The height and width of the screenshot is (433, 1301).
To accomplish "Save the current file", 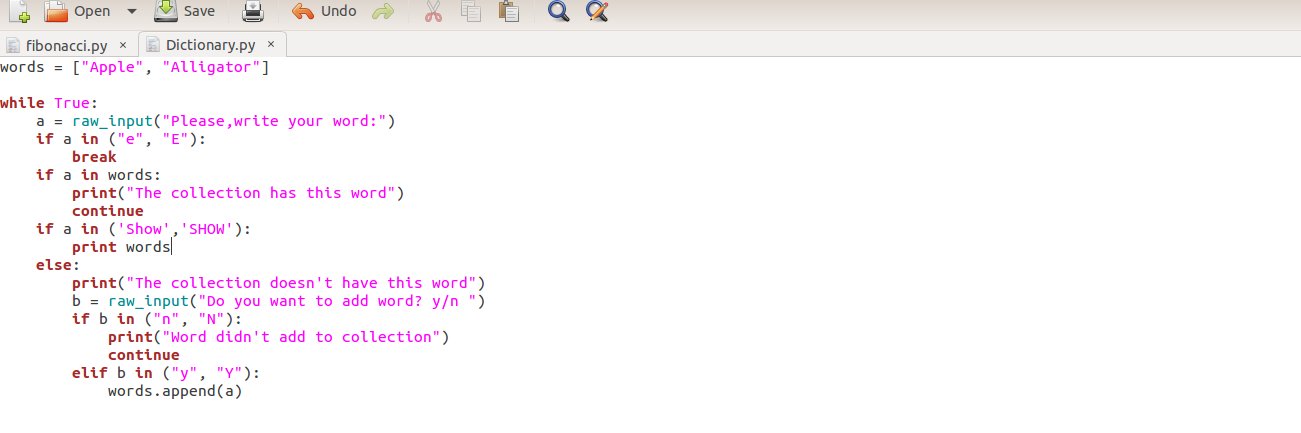I will point(185,12).
